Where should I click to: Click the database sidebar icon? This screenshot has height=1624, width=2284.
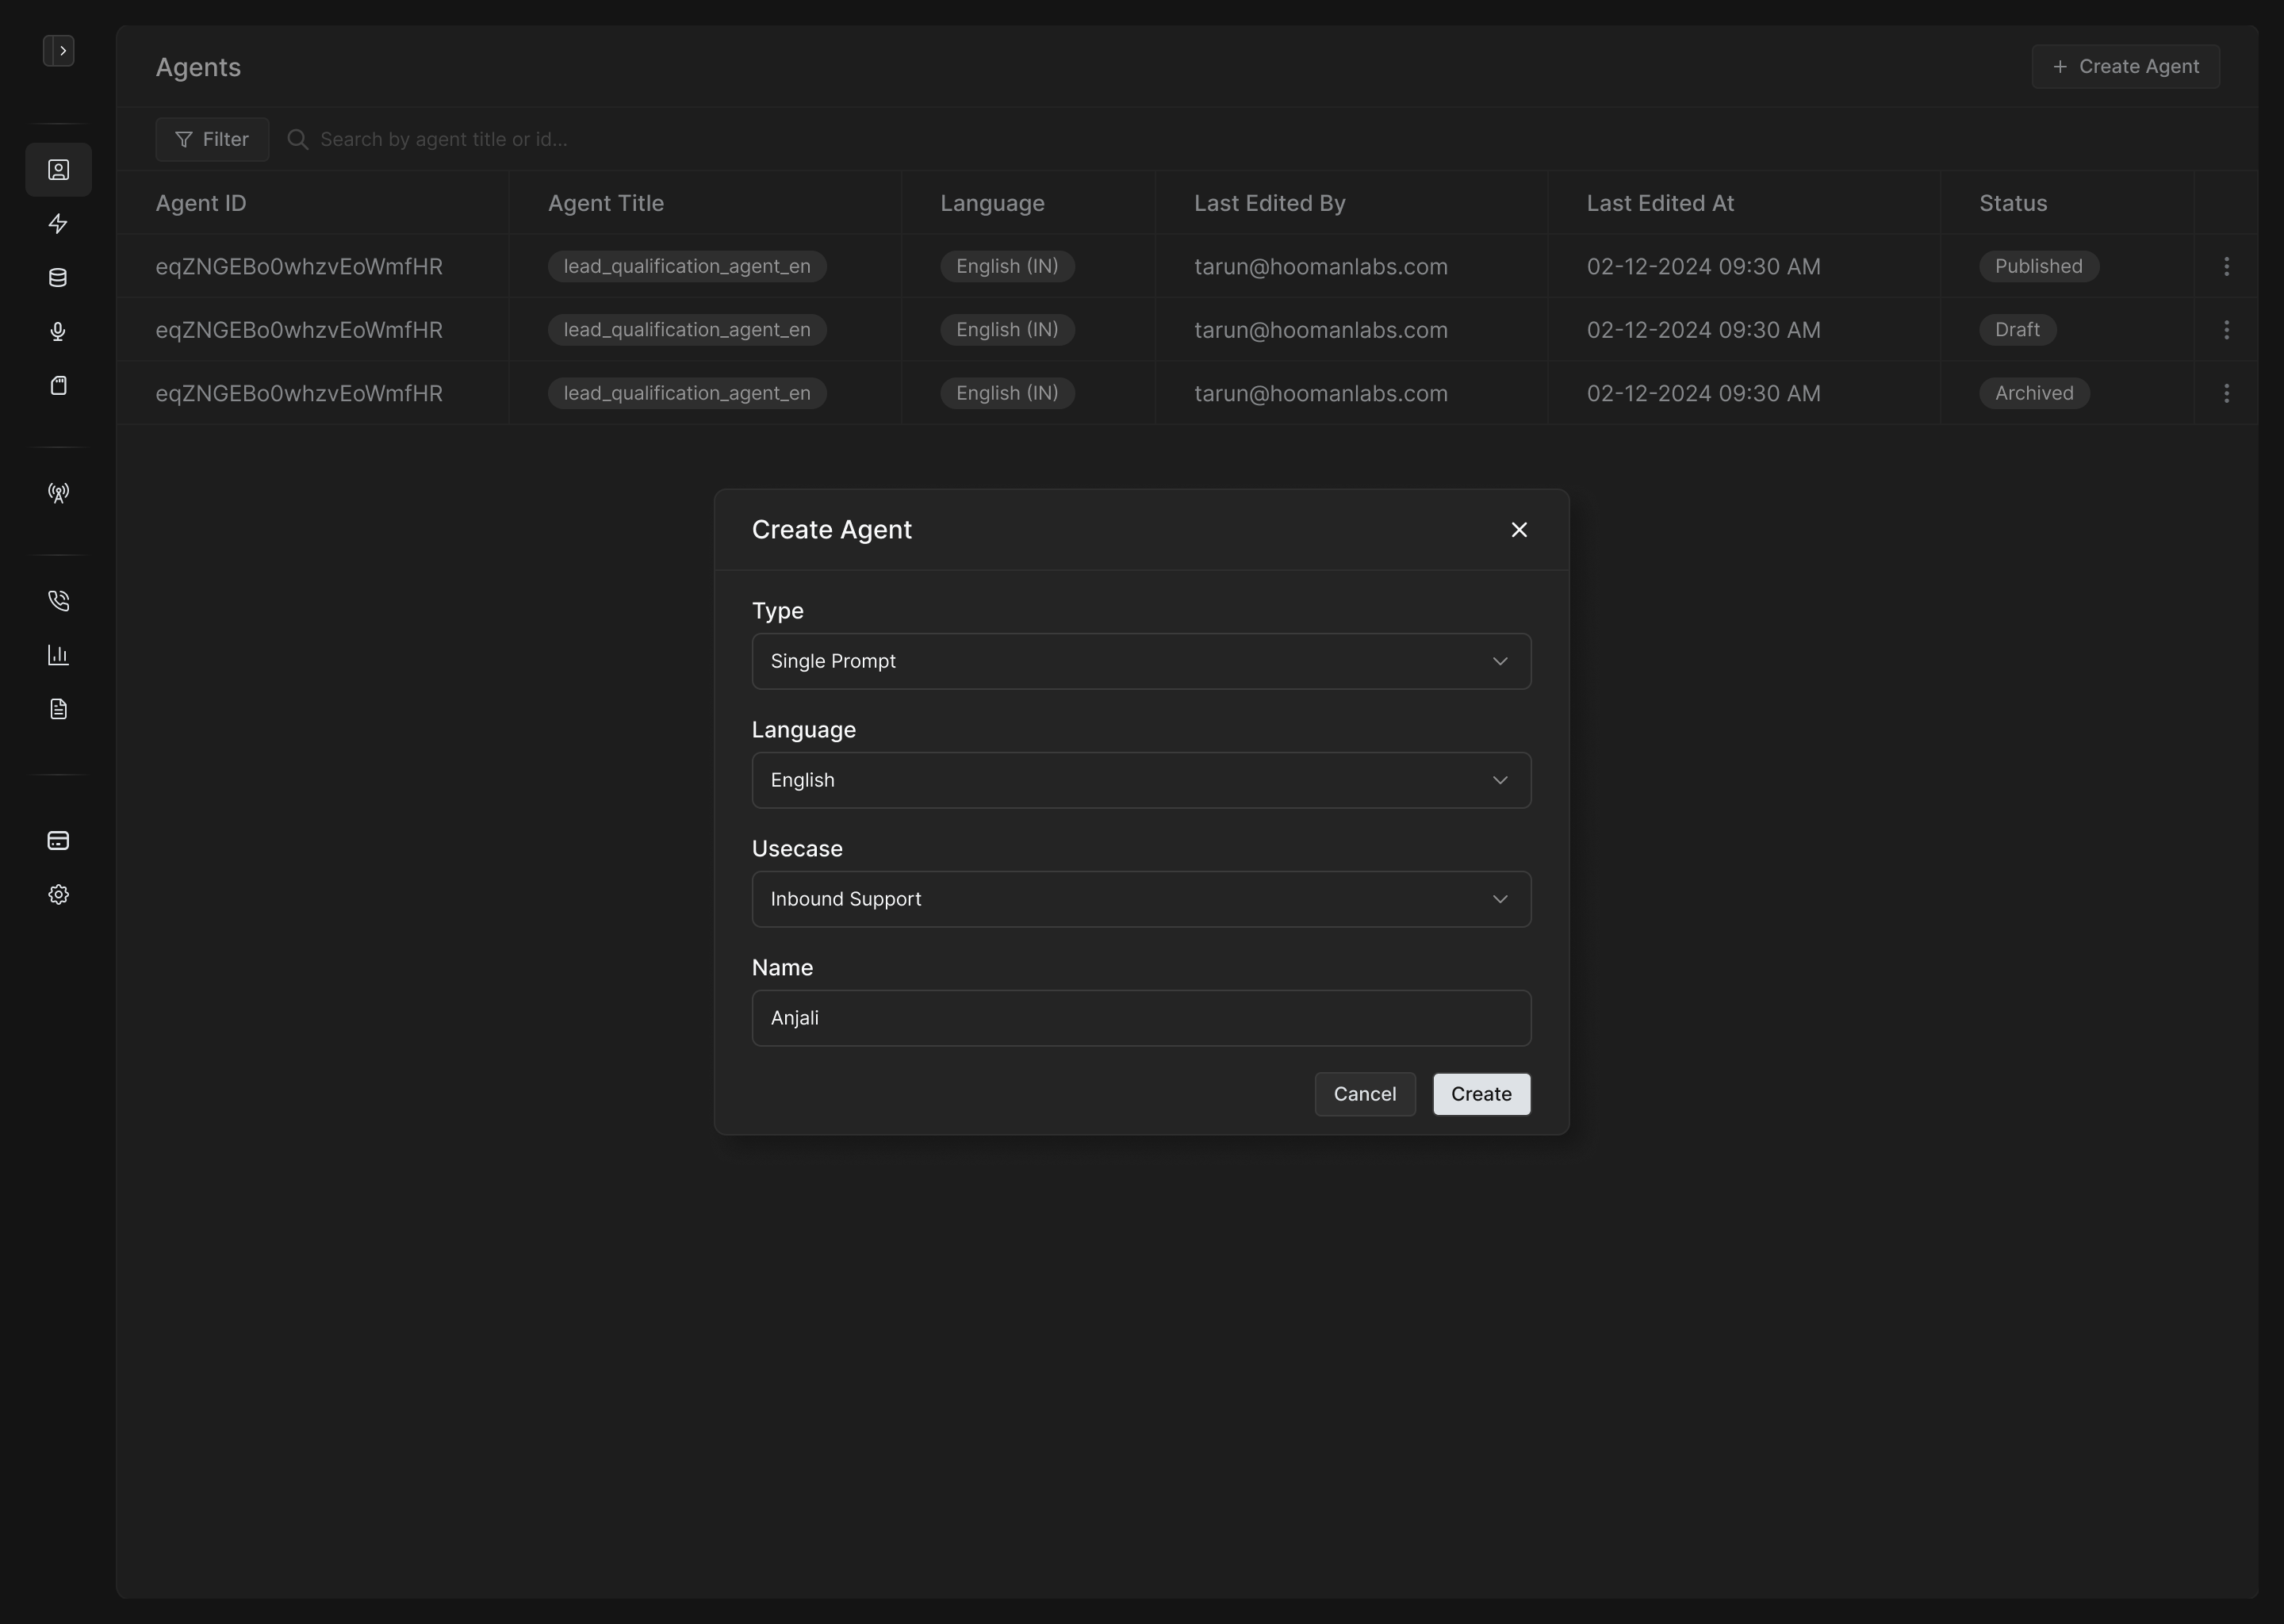(58, 278)
